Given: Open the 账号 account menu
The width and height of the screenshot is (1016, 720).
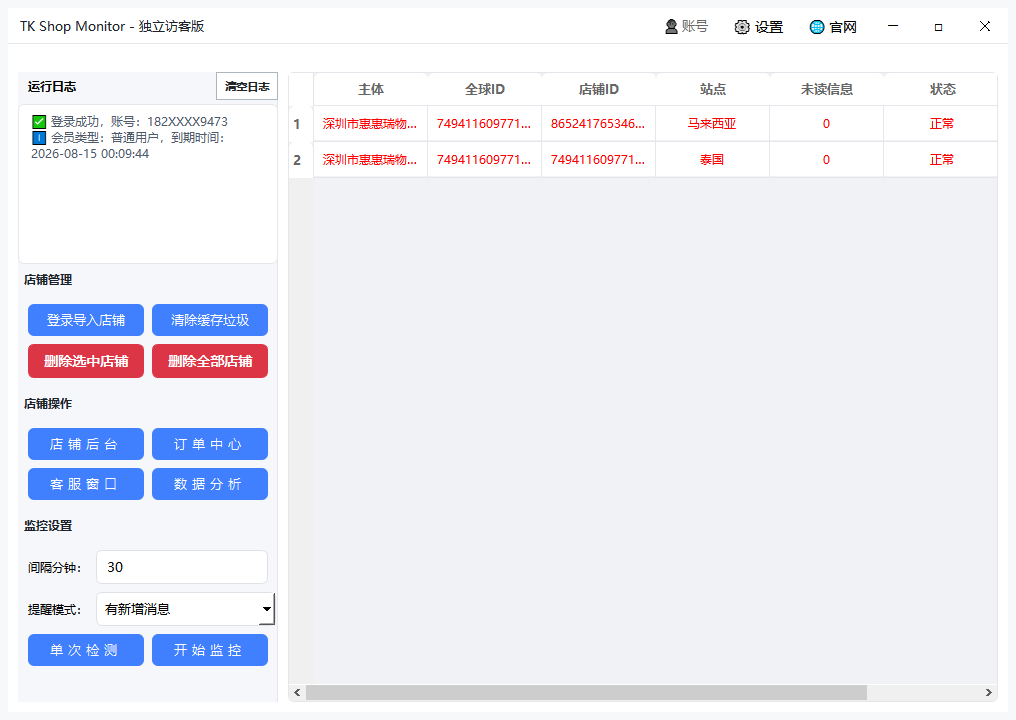Looking at the screenshot, I should [686, 27].
